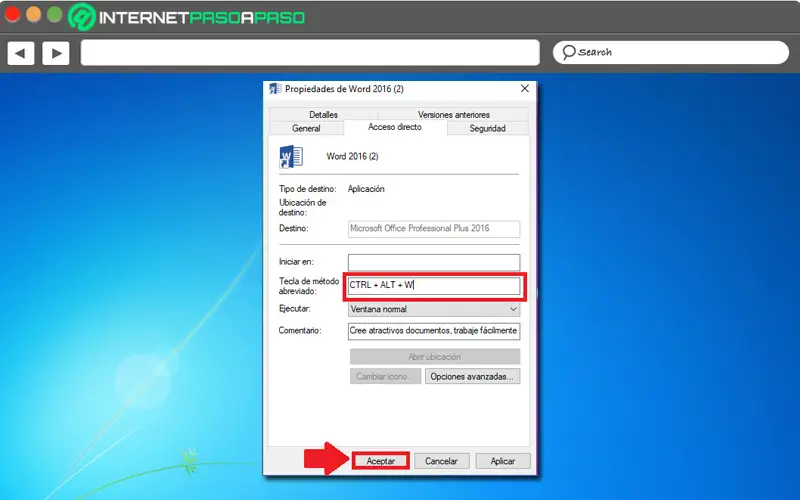The height and width of the screenshot is (500, 800).
Task: Click the green window control dot
Action: (x=55, y=15)
